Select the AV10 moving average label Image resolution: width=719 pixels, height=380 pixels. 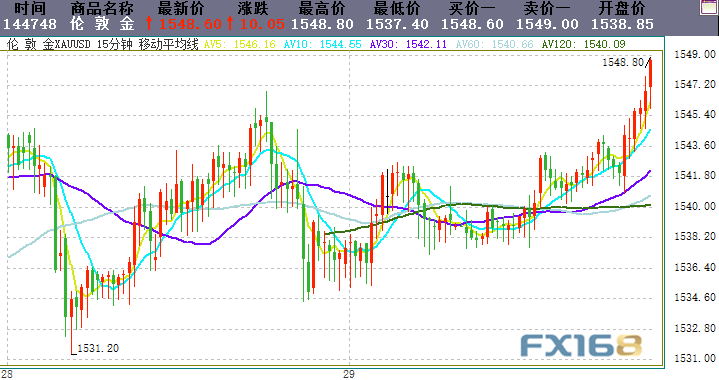(322, 44)
